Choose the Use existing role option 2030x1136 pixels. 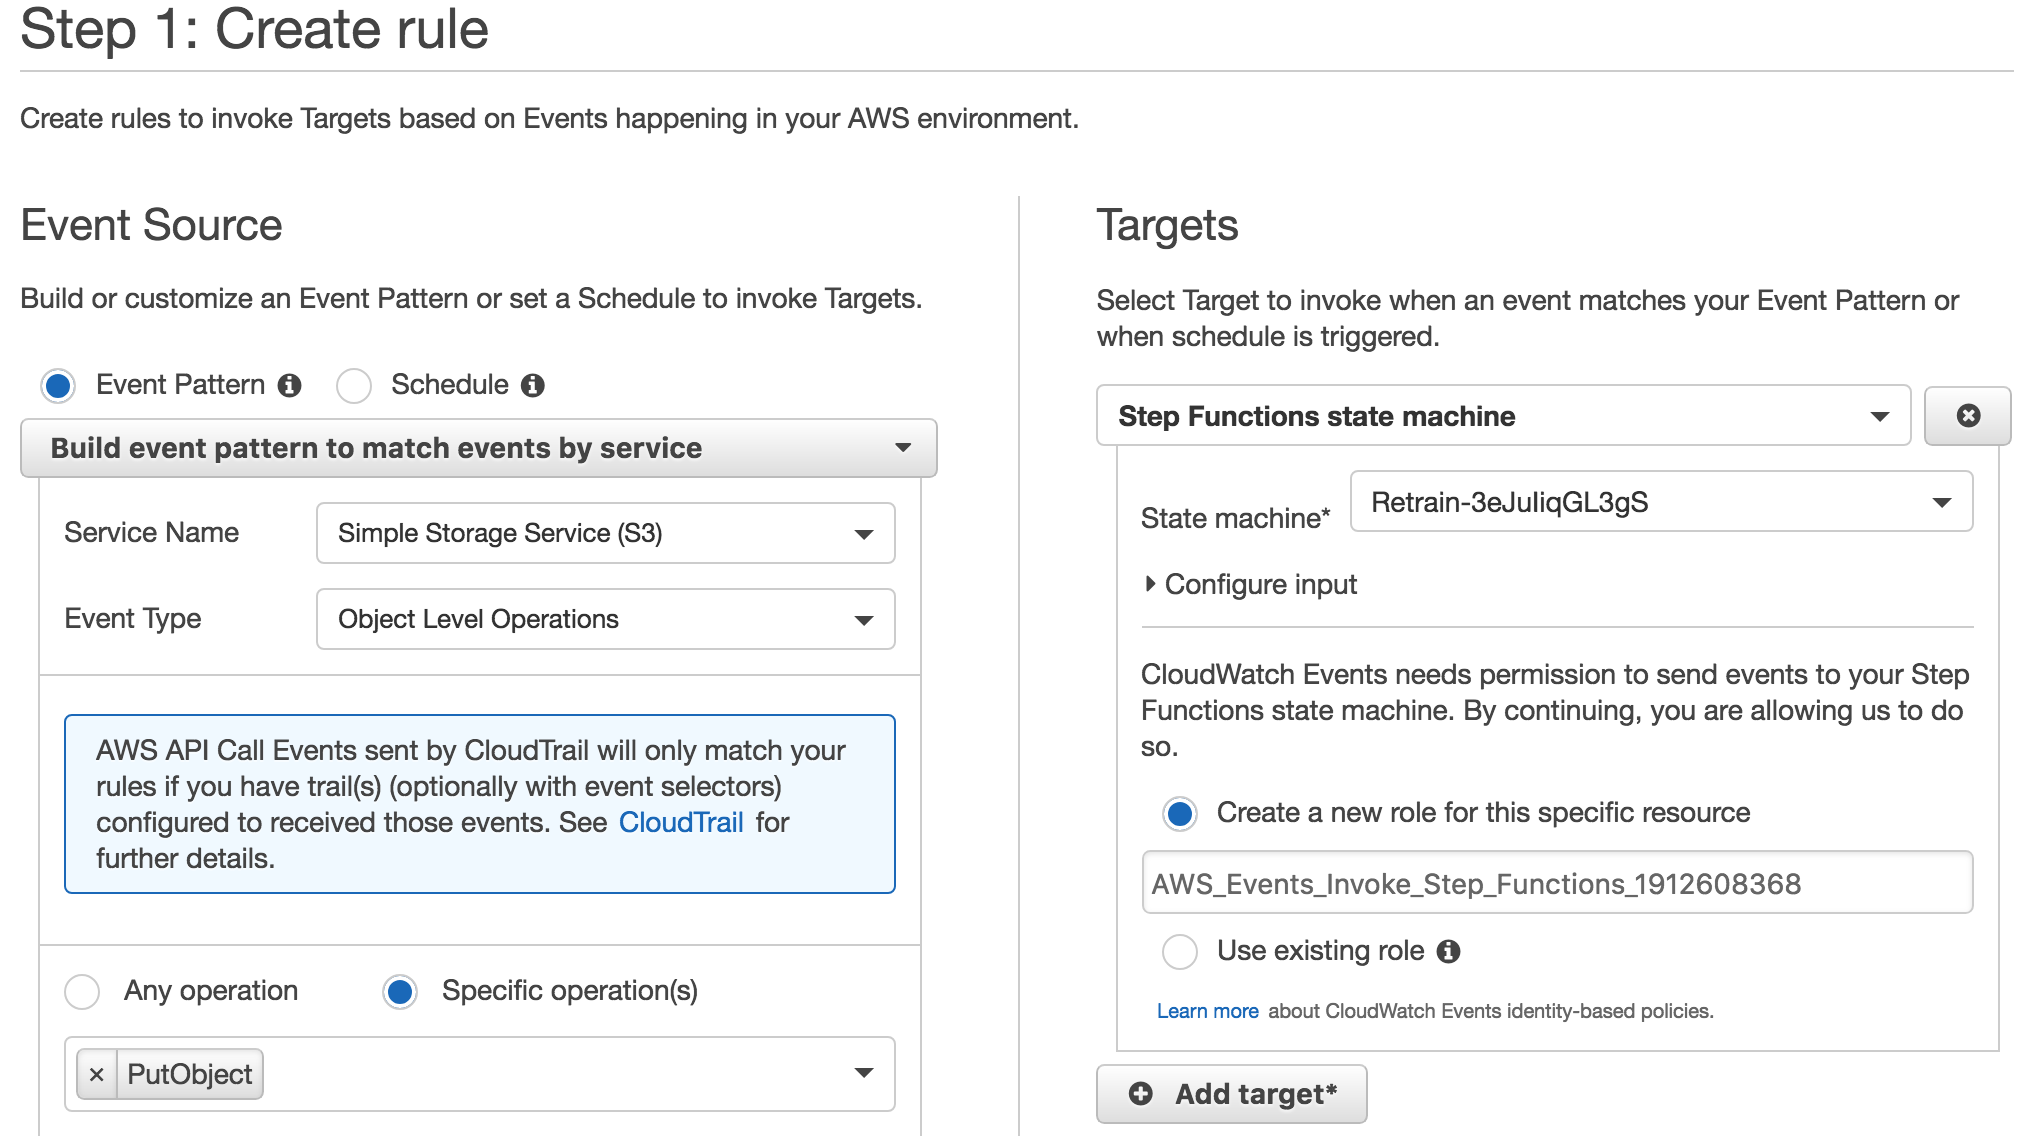[x=1180, y=952]
